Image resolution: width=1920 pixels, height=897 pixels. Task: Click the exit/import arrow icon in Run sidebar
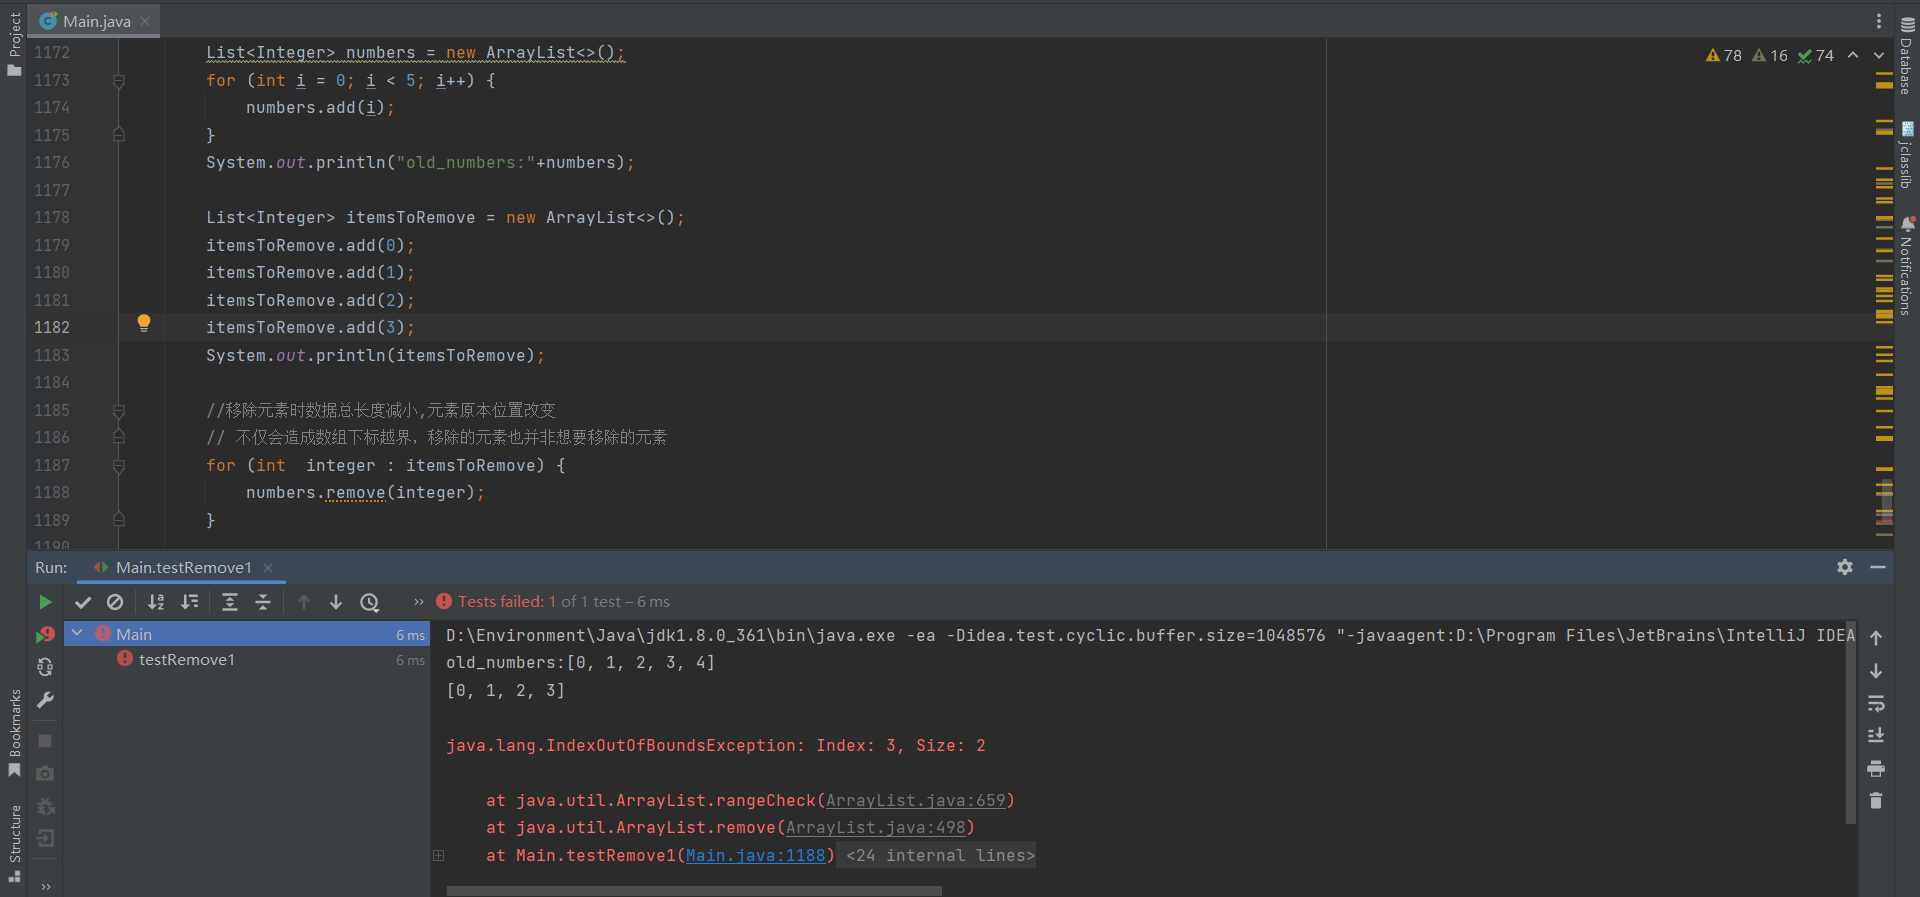click(45, 838)
